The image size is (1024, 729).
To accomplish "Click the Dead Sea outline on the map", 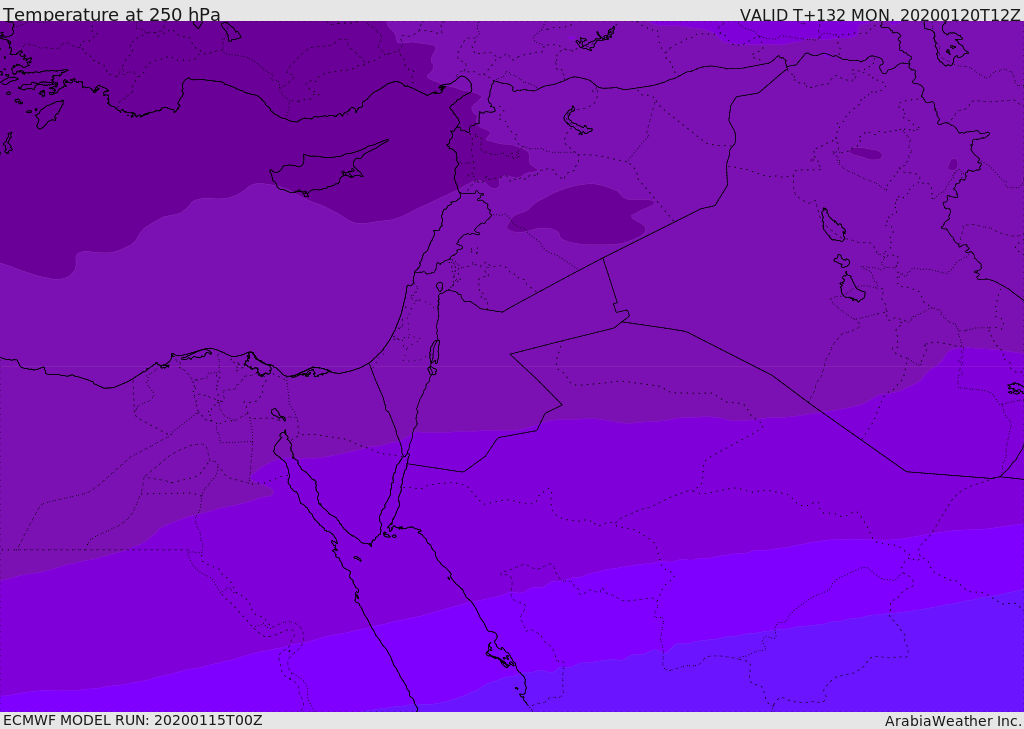I will pyautogui.click(x=434, y=357).
